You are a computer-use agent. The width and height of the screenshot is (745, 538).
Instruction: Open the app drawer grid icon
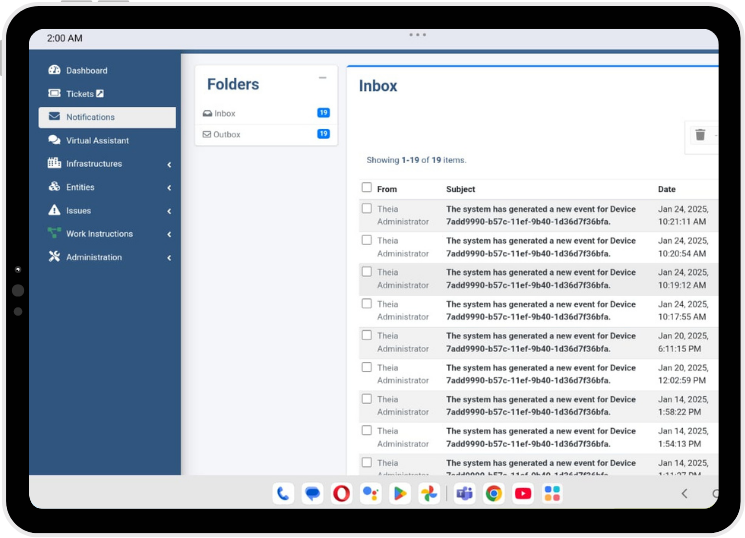552,494
